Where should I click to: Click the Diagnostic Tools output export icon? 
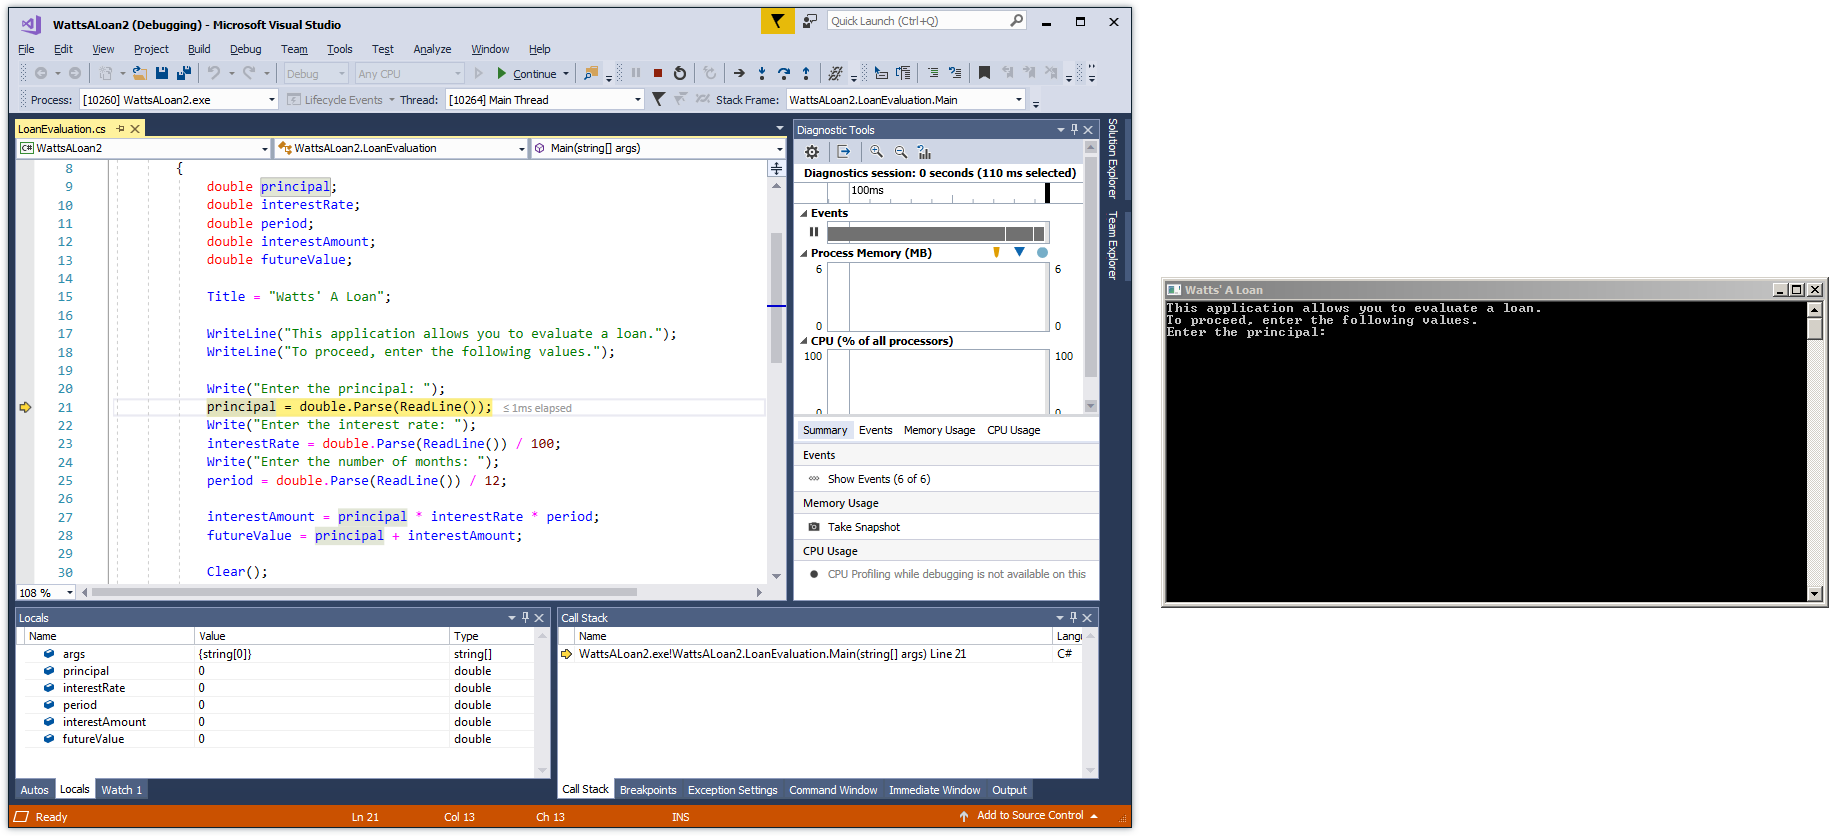(x=844, y=152)
